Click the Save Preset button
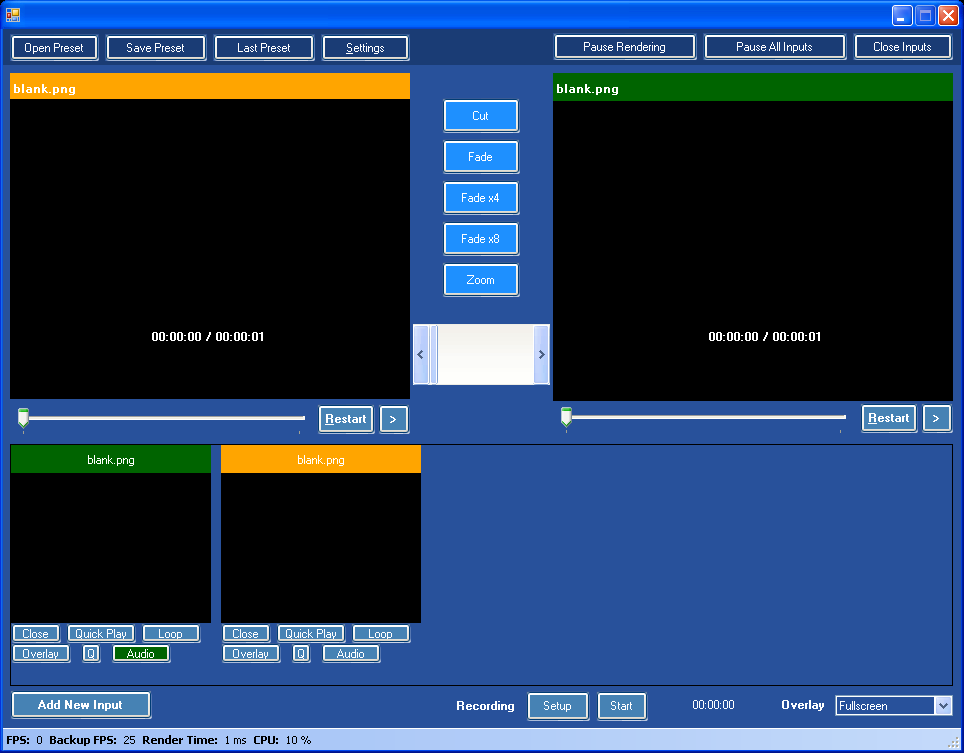Viewport: 964px width, 753px height. (x=156, y=47)
